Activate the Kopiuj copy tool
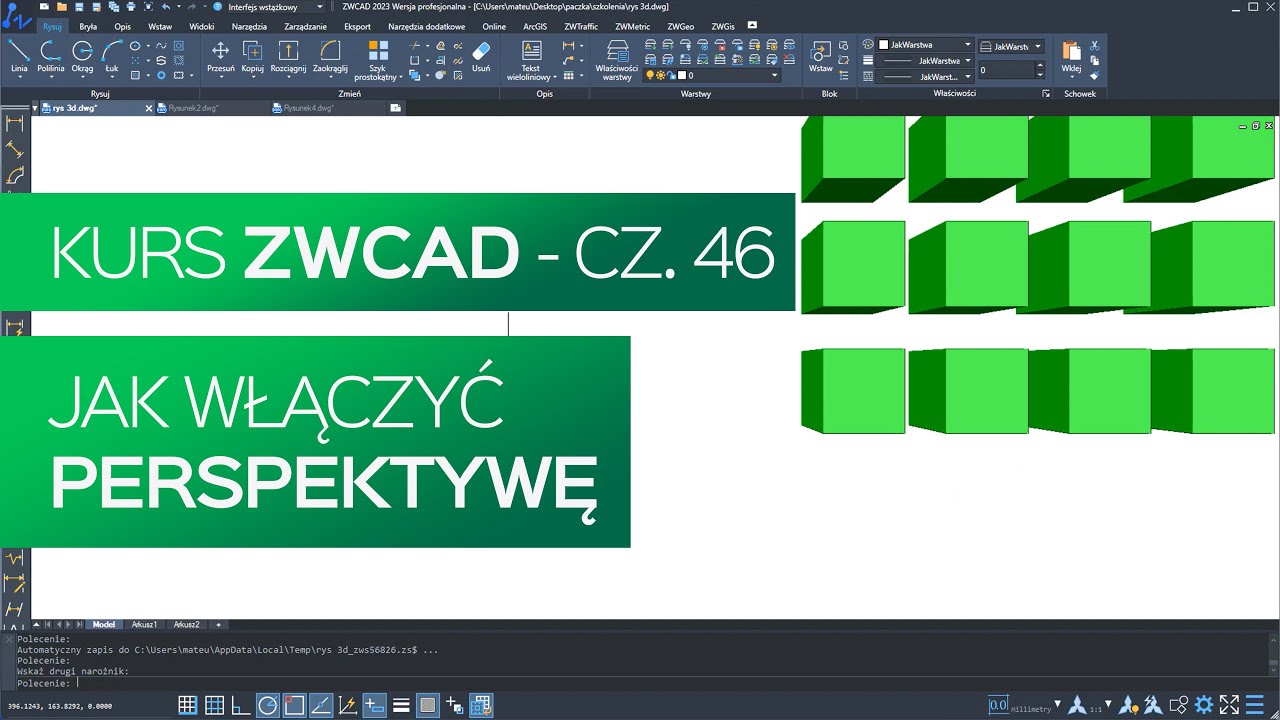Image resolution: width=1280 pixels, height=720 pixels. click(x=253, y=58)
